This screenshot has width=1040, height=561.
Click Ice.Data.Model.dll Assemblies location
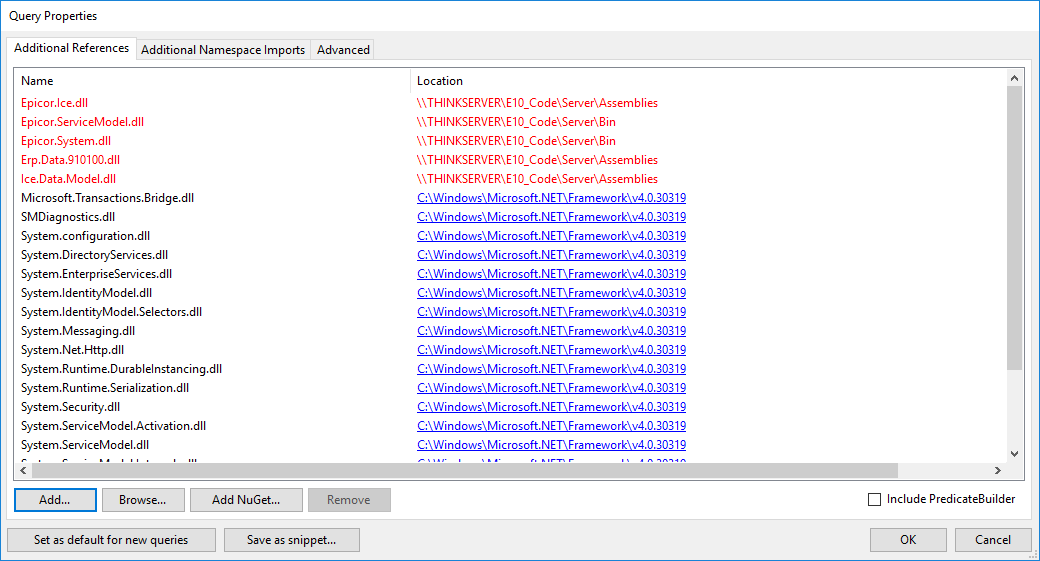point(537,179)
